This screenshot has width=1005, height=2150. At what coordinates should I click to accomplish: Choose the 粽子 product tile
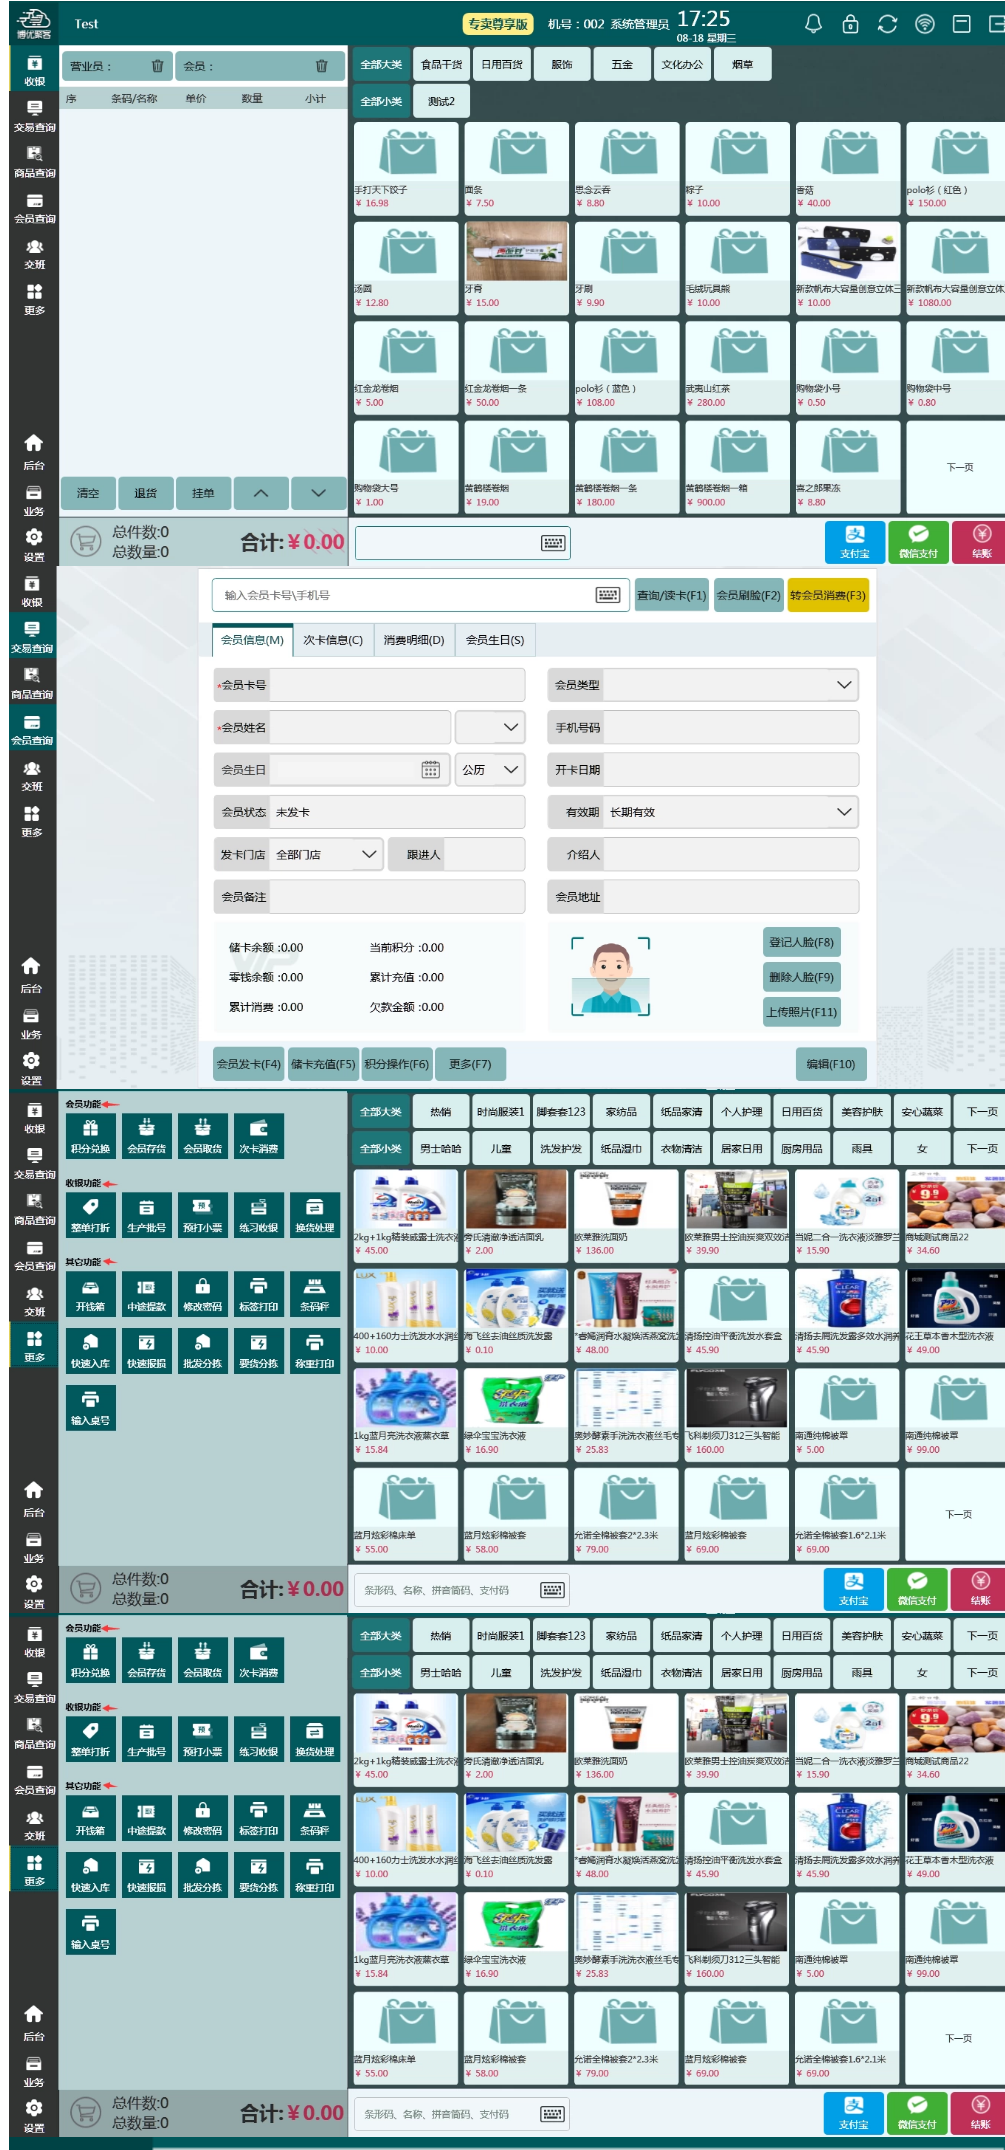737,168
